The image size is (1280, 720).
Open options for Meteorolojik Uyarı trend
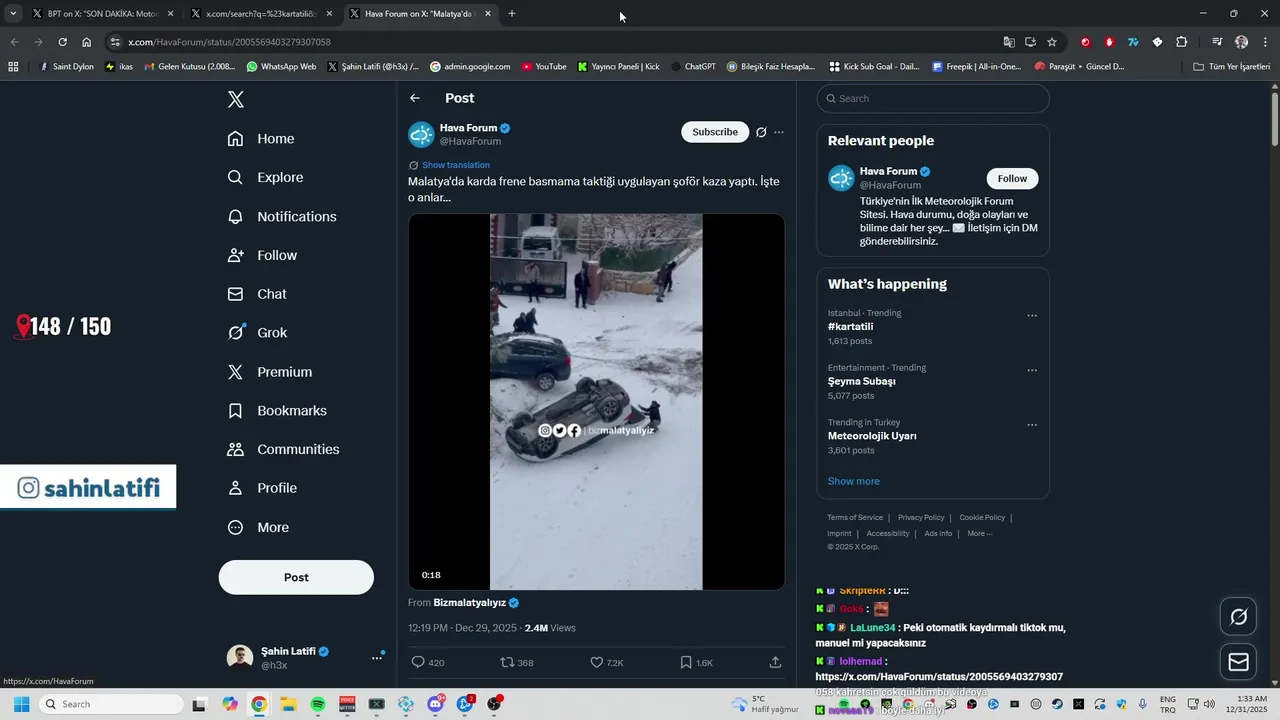[1032, 425]
